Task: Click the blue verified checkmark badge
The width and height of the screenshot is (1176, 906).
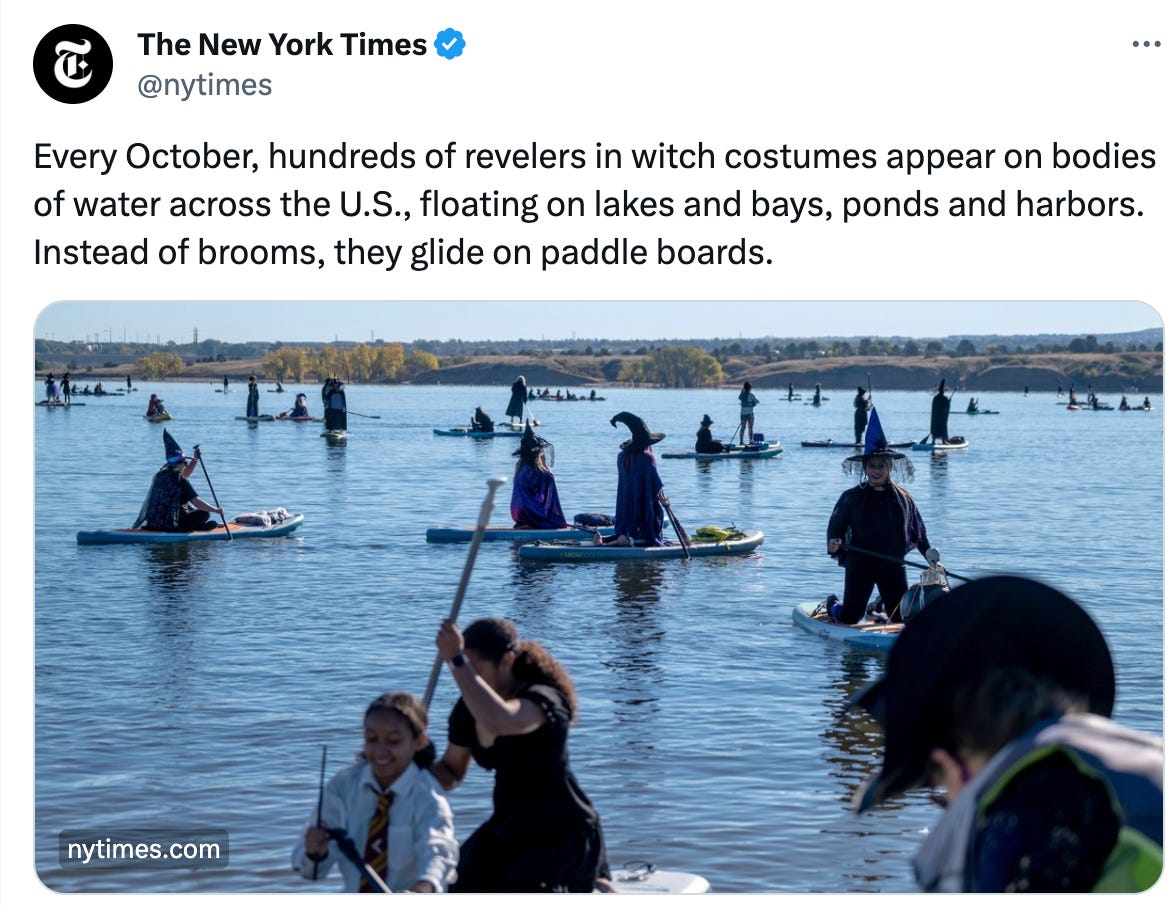Action: tap(450, 44)
